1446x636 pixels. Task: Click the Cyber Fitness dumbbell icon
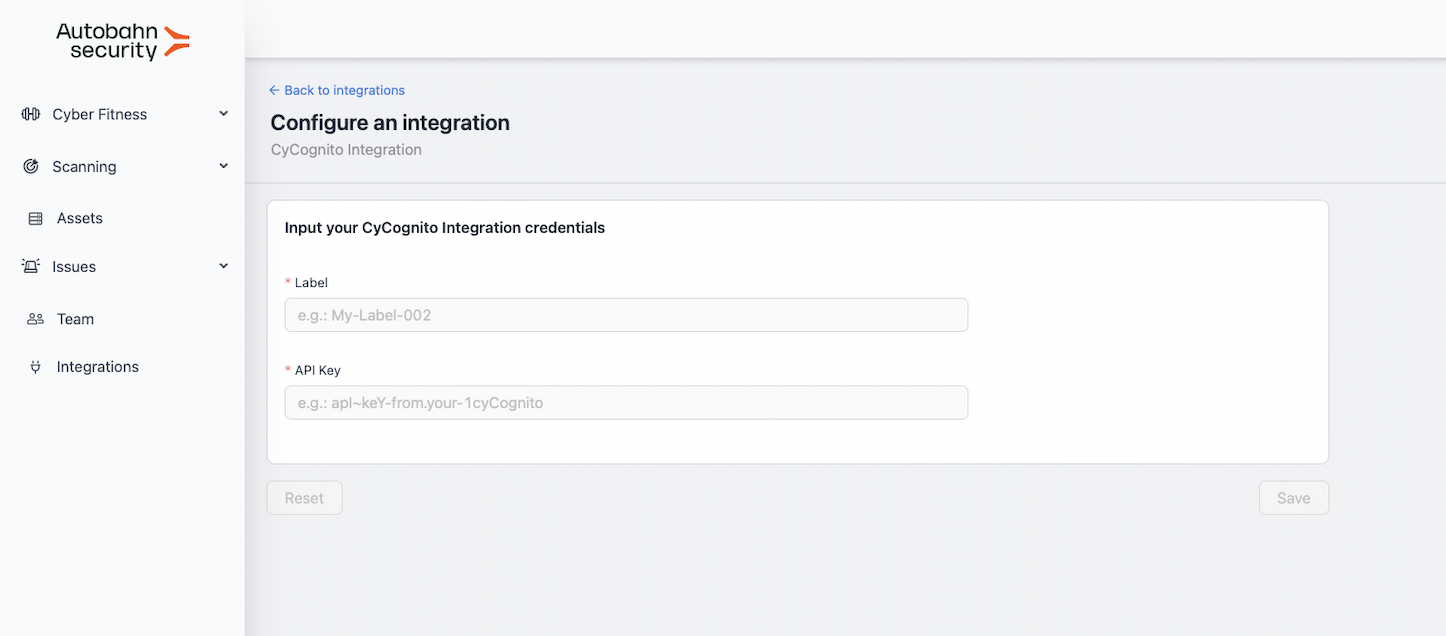(x=31, y=114)
